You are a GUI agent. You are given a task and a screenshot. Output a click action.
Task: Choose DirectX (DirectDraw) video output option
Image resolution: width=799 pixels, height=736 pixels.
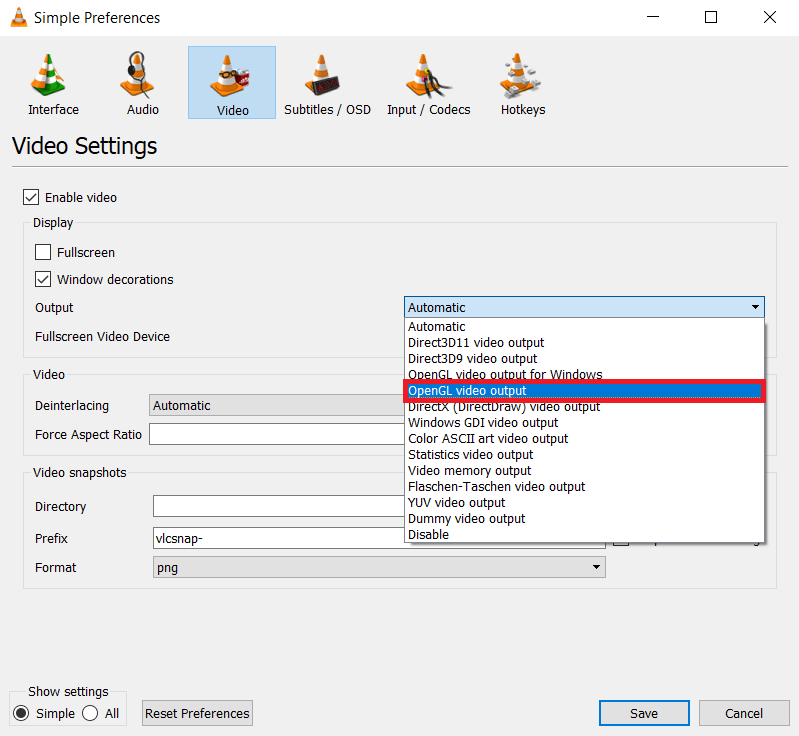[x=584, y=407]
